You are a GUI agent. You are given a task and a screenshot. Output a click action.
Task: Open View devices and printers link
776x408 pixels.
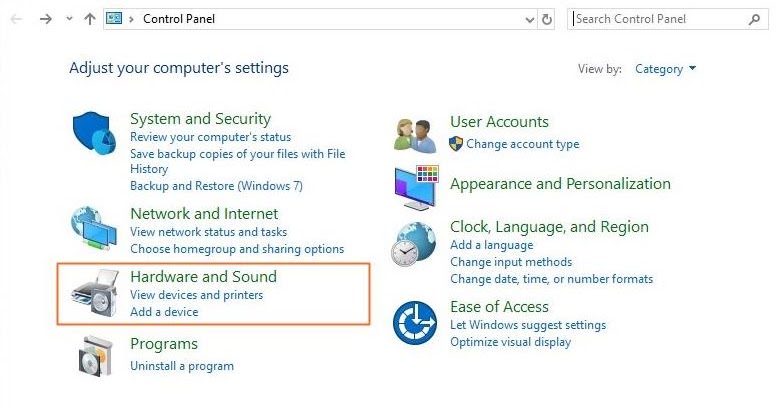click(x=196, y=295)
